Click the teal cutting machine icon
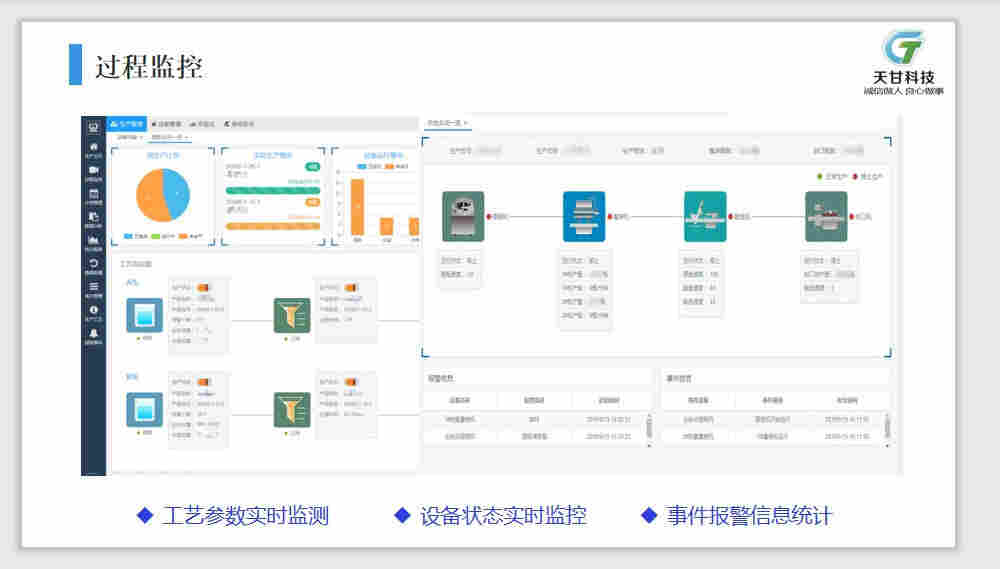The width and height of the screenshot is (1000, 569). [x=705, y=216]
